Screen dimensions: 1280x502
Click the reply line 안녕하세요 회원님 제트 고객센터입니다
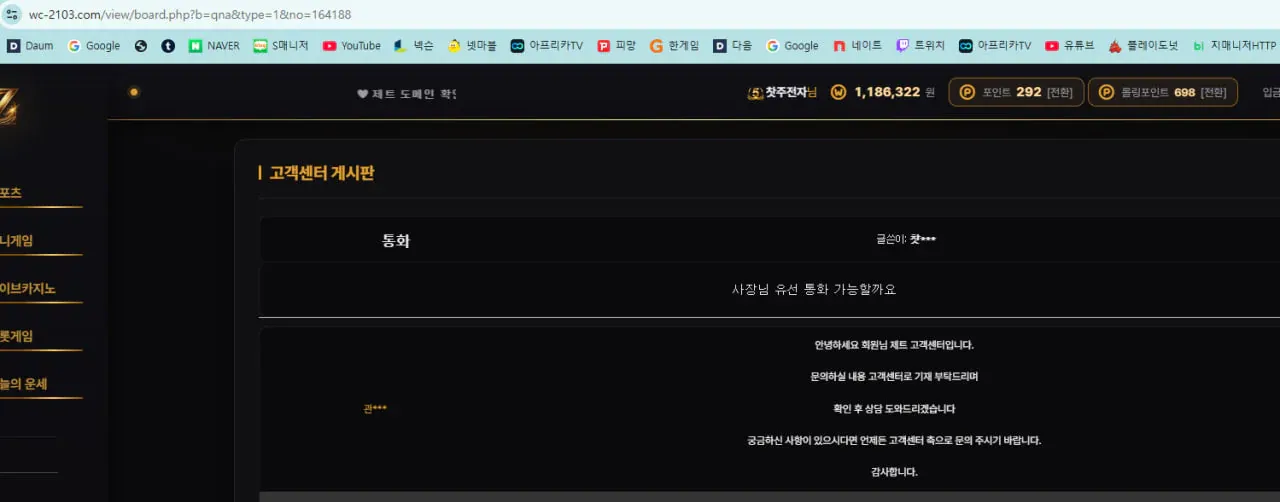(x=894, y=345)
